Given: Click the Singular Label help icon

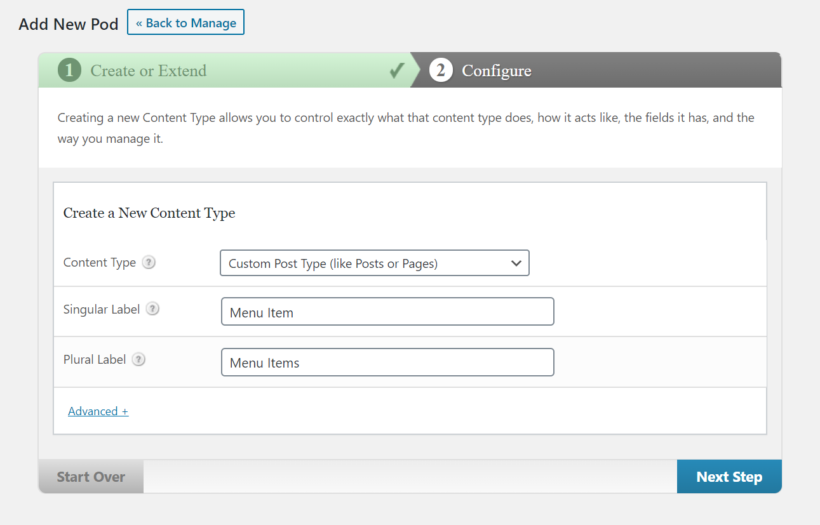Looking at the screenshot, I should 153,309.
